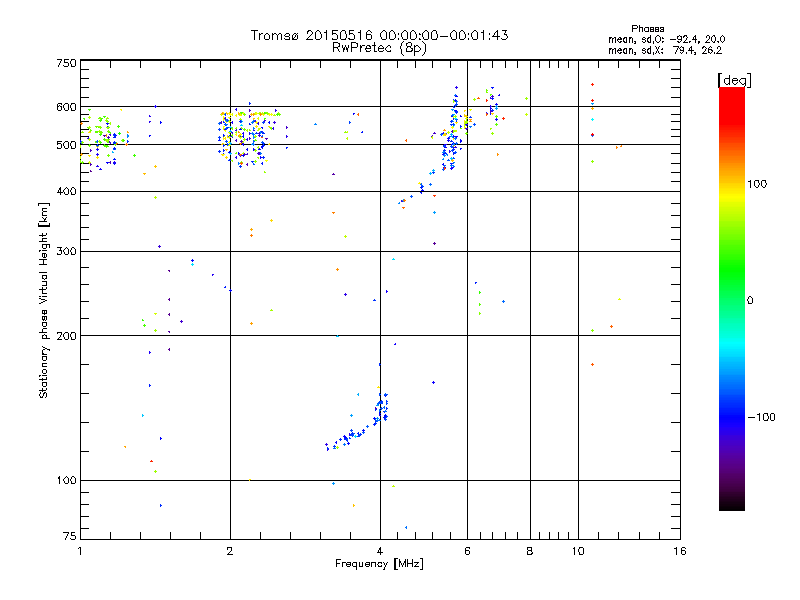Click the x-axis tick label '8'
The image size is (800, 600).
[530, 551]
